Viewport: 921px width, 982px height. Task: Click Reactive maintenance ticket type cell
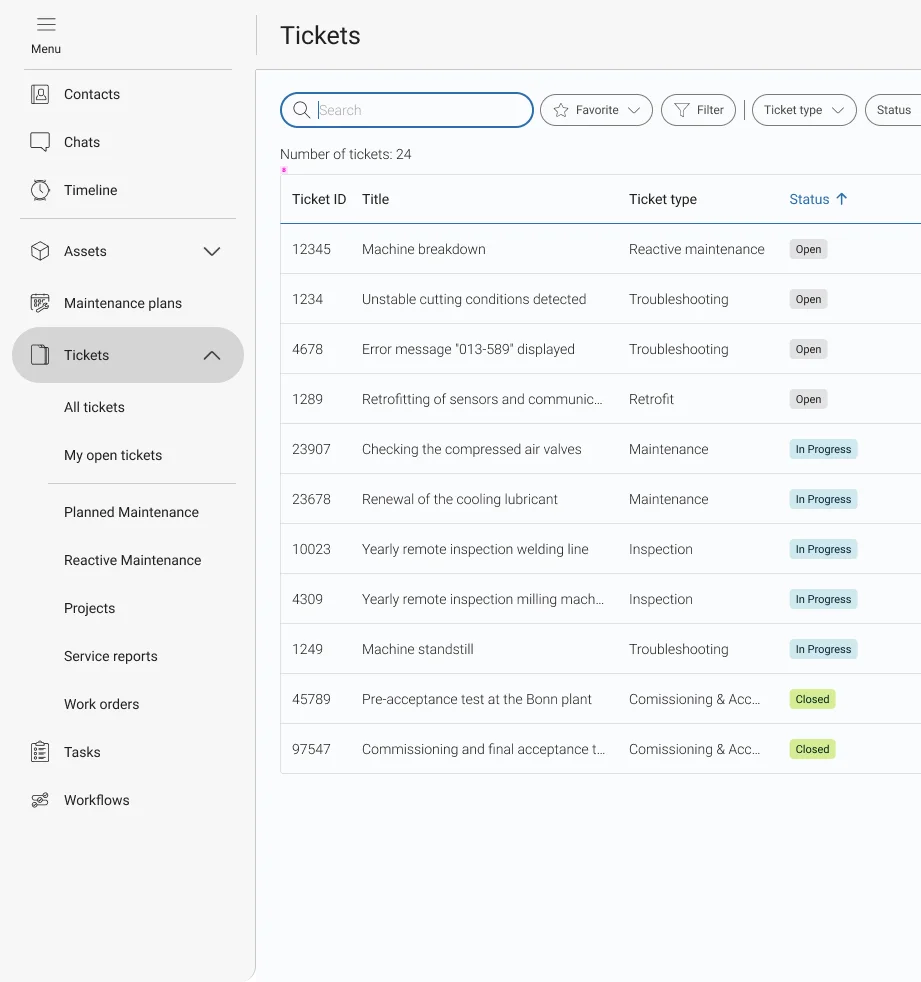[696, 249]
